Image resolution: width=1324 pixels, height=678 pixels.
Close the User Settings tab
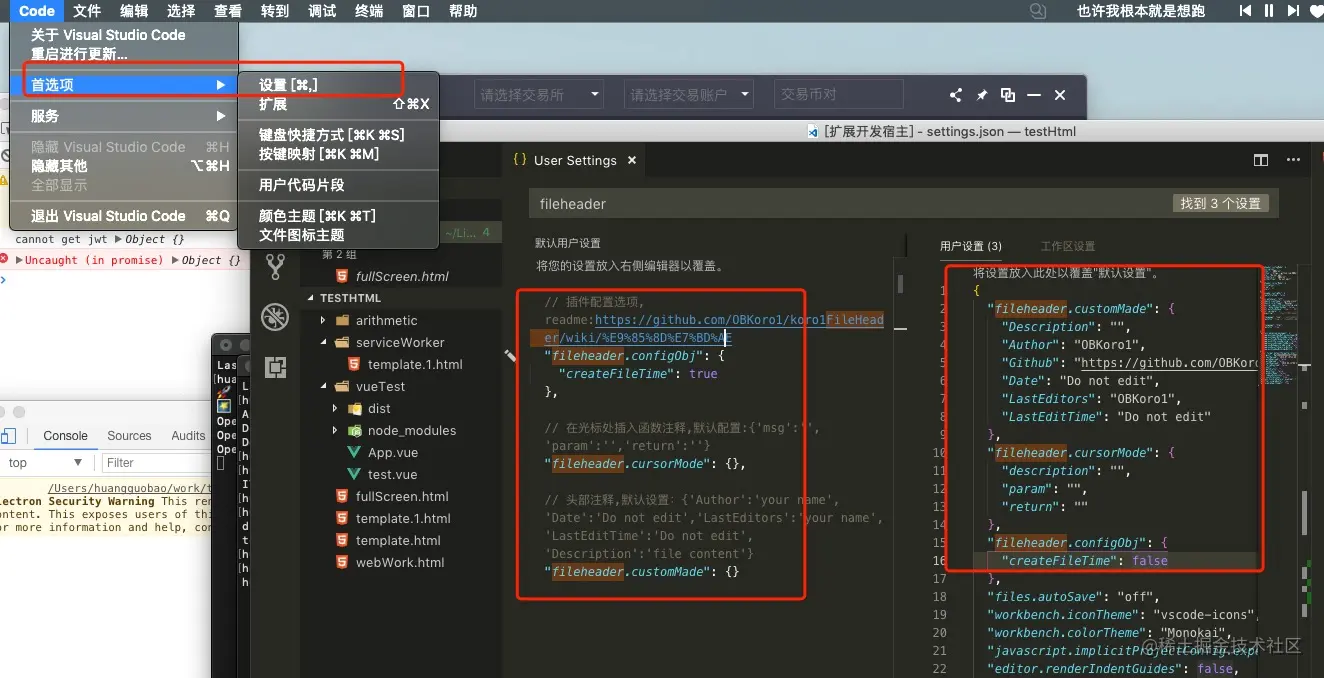631,160
